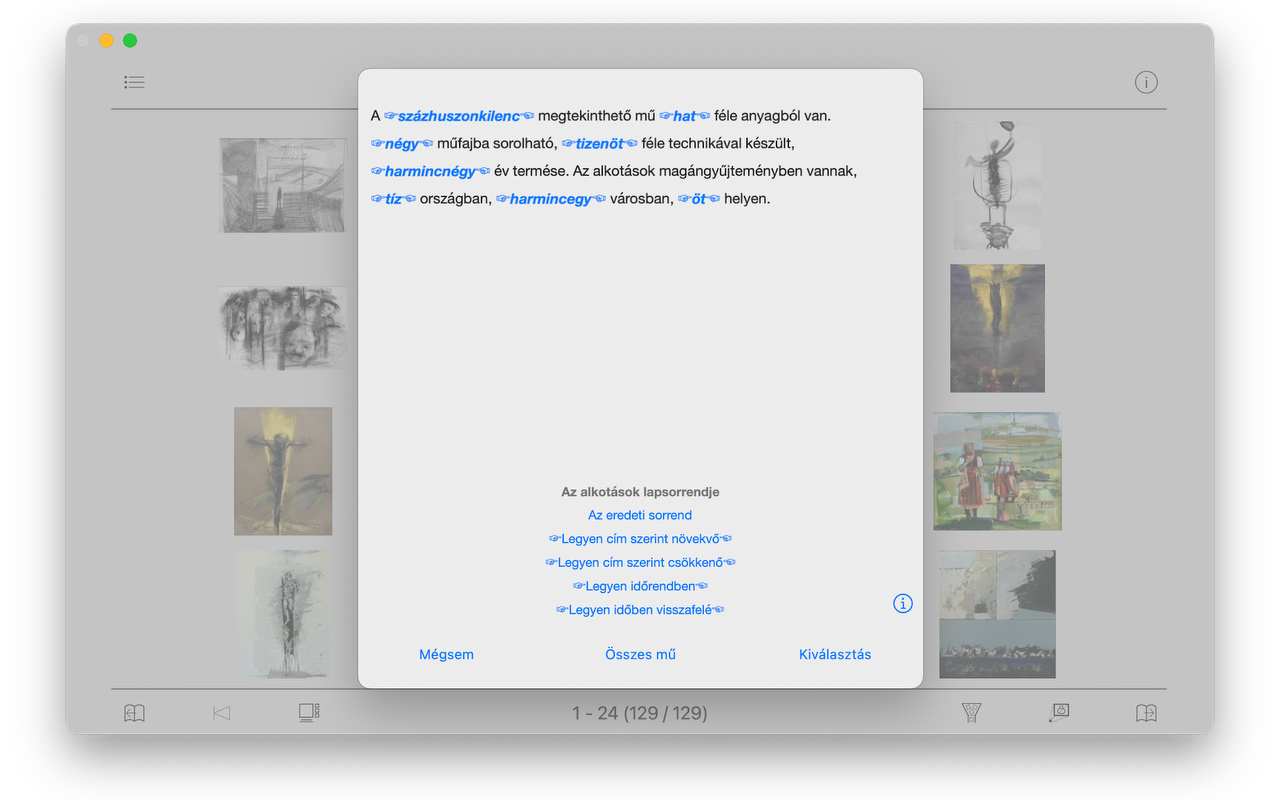Click the search image icon in bottom bar
Screen dimensions: 1280x800
(x=1059, y=712)
